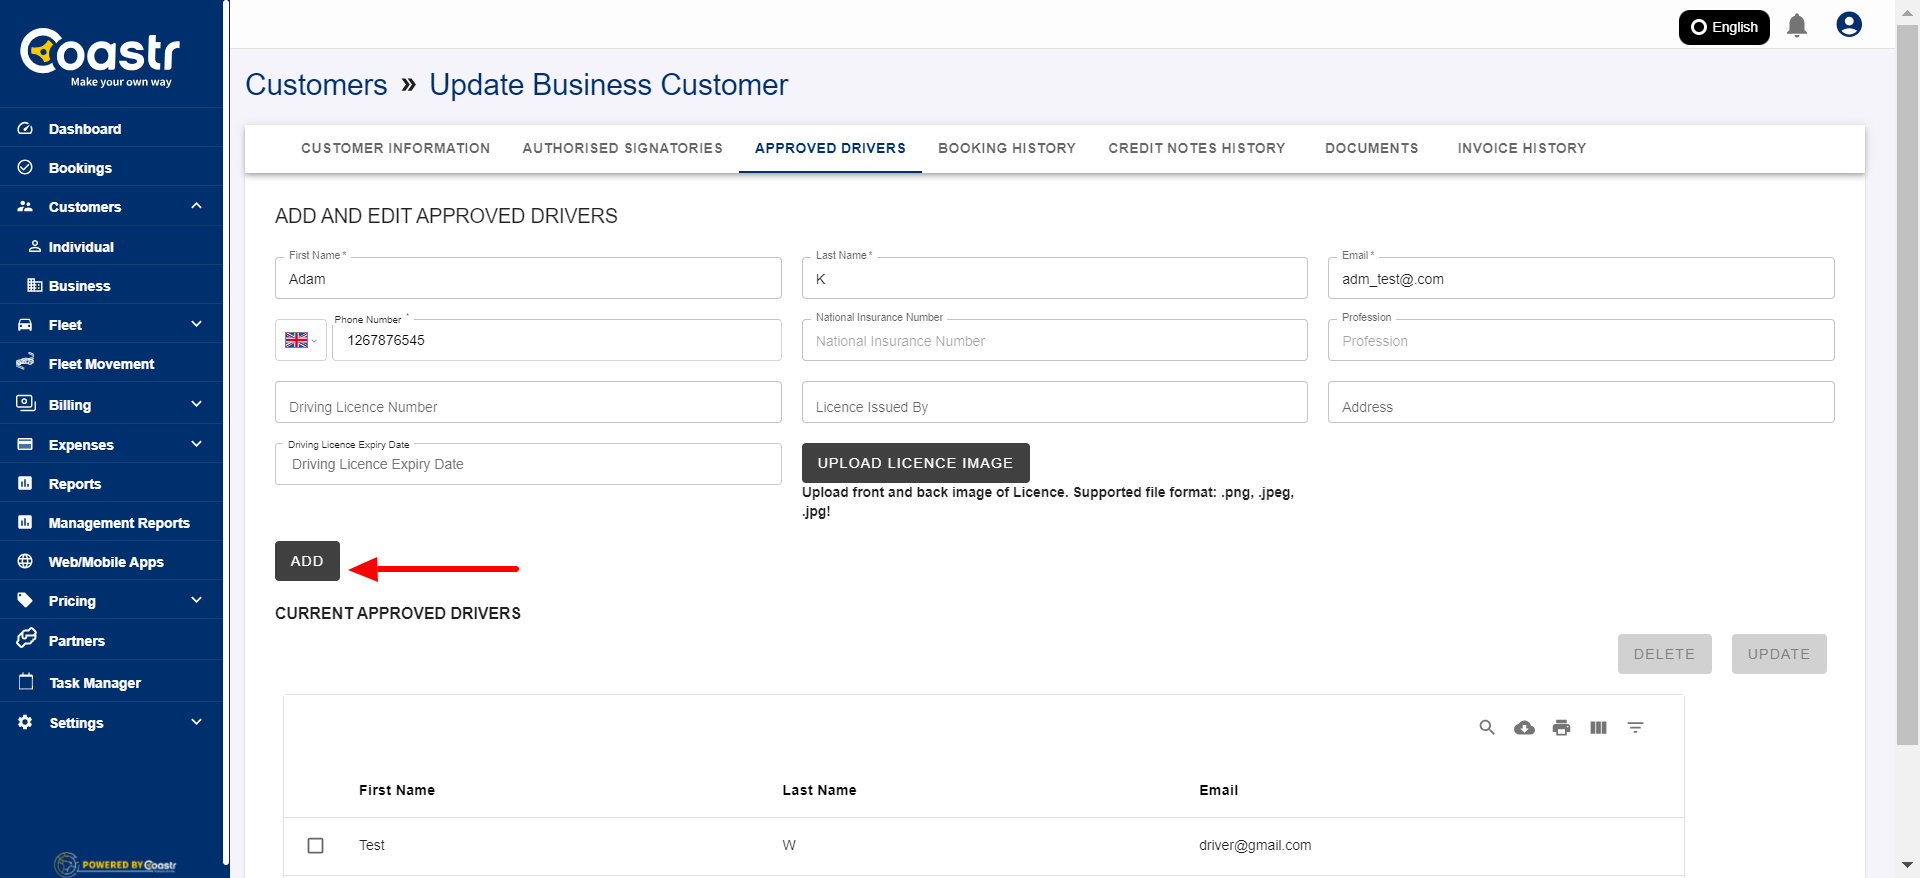Click the Coastr logo in sidebar
The image size is (1920, 878).
100,56
